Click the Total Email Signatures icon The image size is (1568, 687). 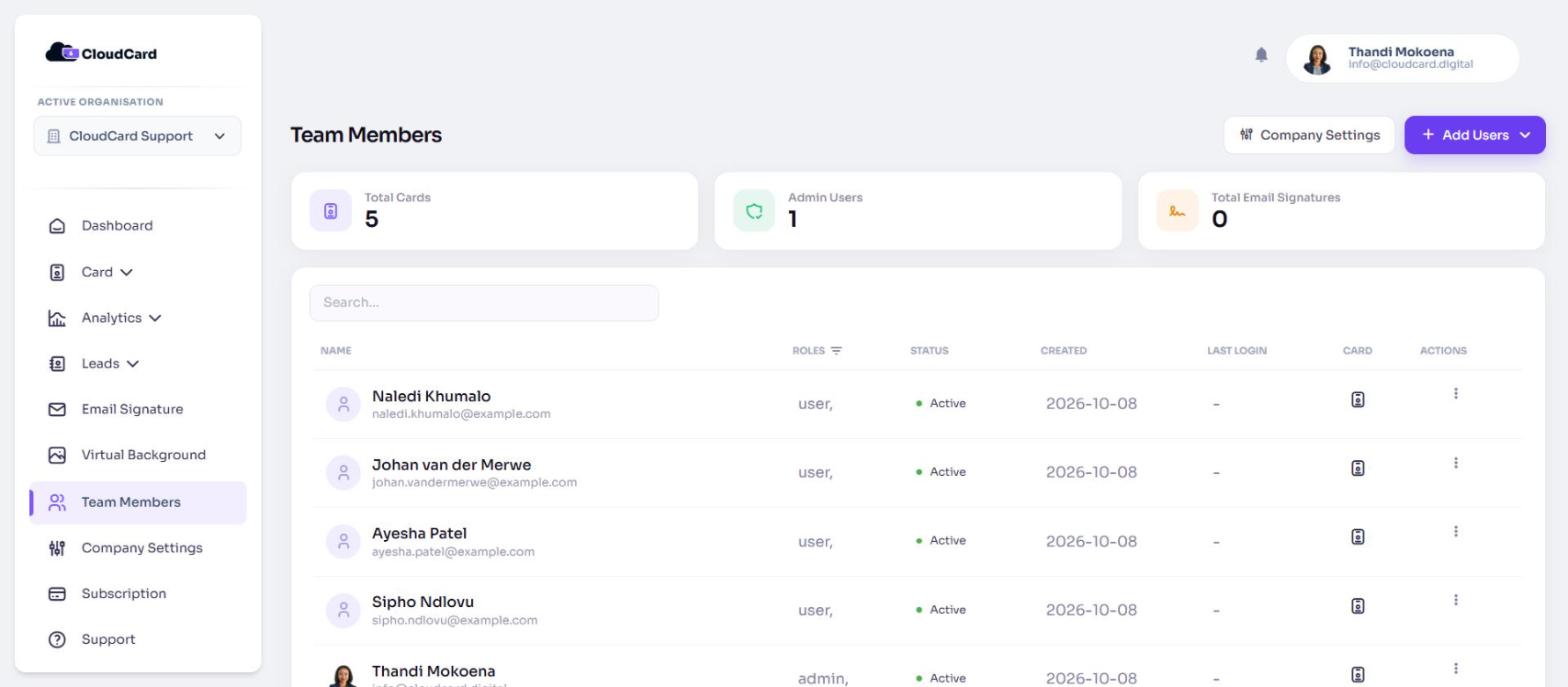1177,210
